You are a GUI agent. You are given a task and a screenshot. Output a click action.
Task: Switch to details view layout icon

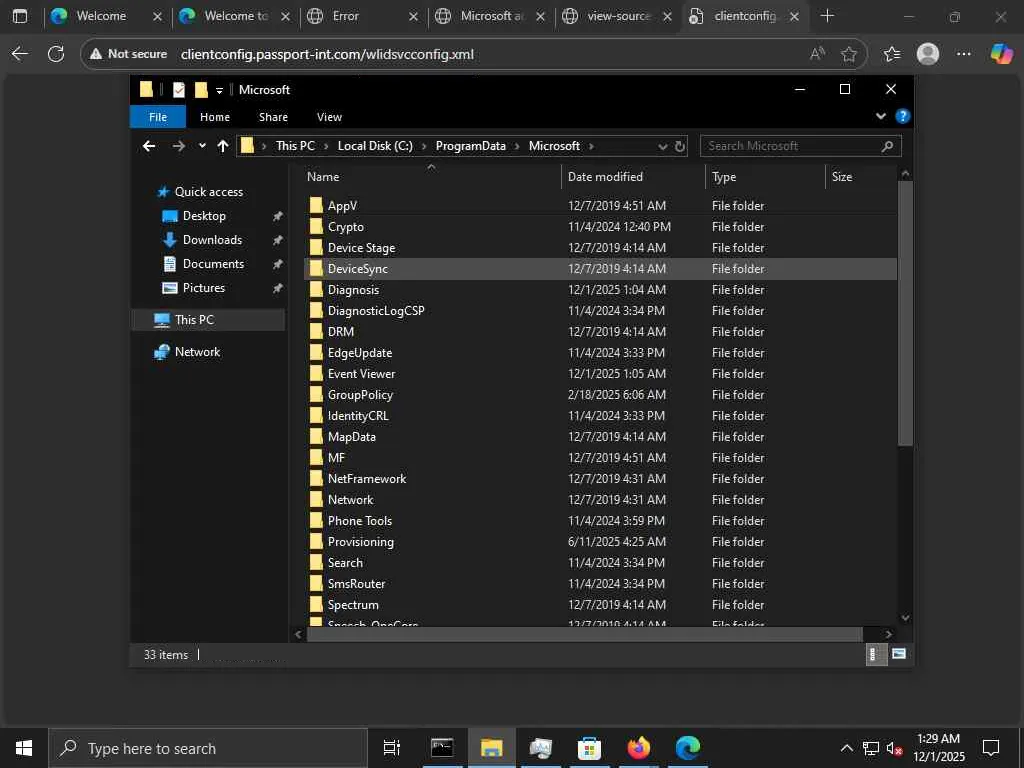pos(875,654)
